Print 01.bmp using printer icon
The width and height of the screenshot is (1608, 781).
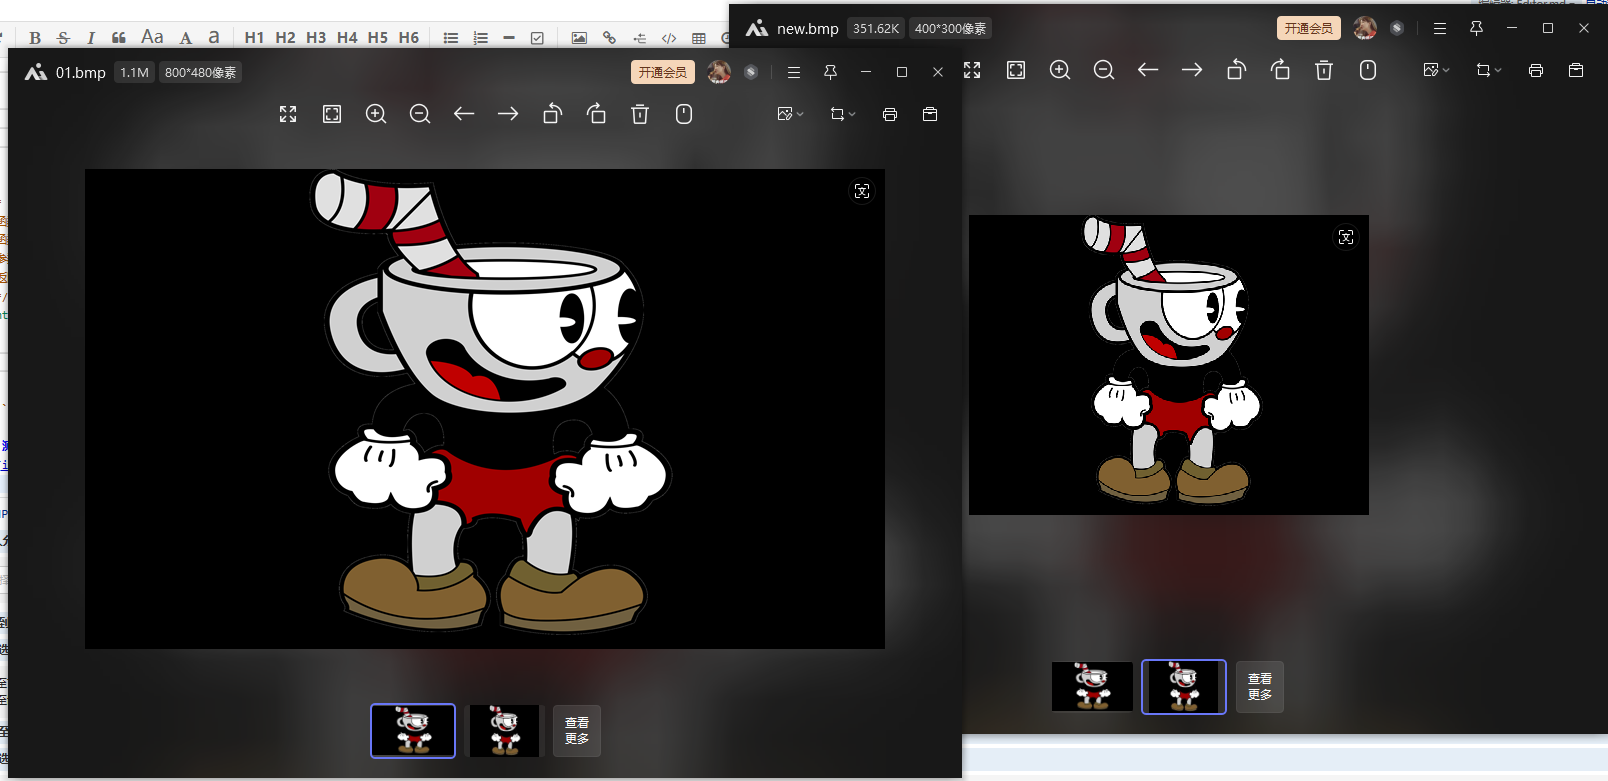pyautogui.click(x=890, y=114)
